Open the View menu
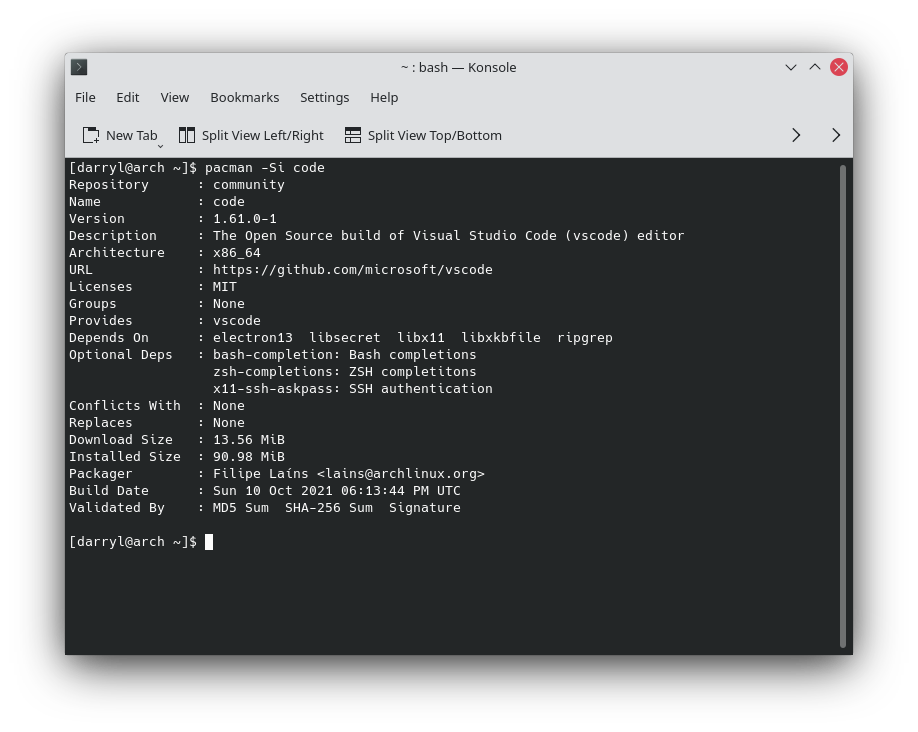 tap(174, 98)
